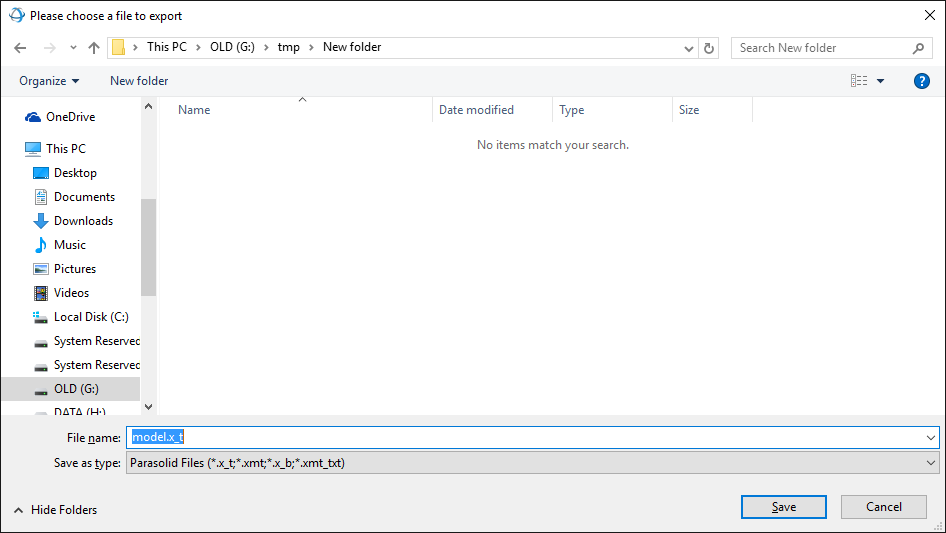Click the Back navigation arrow

click(20, 48)
